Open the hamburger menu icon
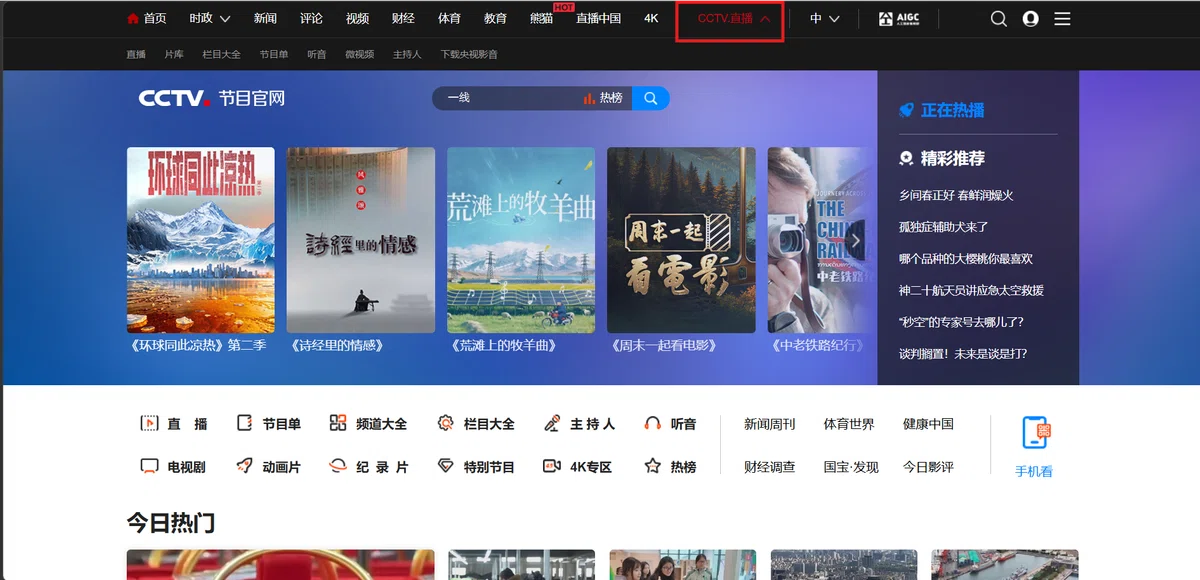The image size is (1200, 580). tap(1062, 19)
